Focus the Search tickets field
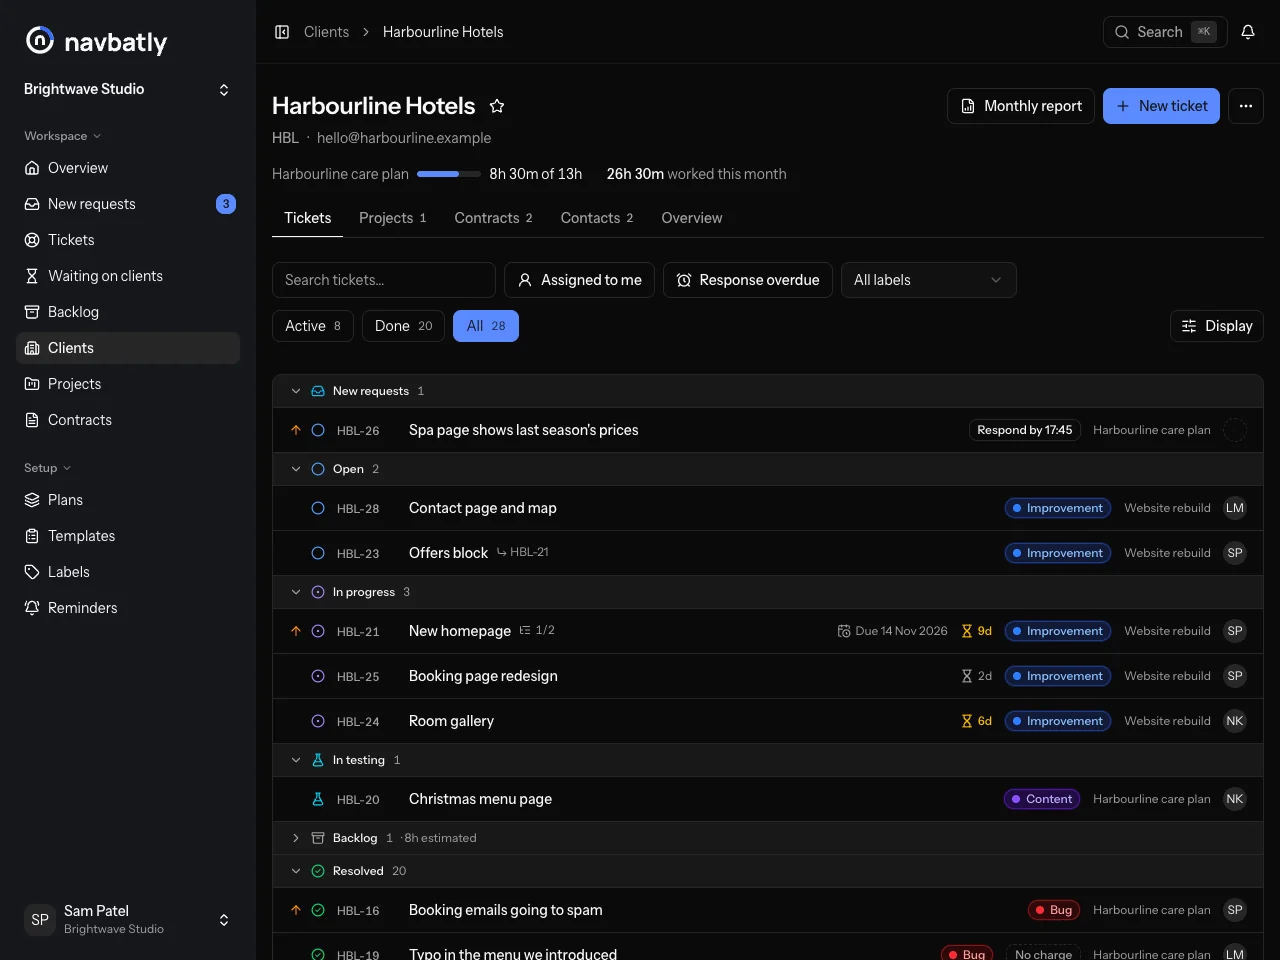Viewport: 1280px width, 960px height. click(384, 280)
